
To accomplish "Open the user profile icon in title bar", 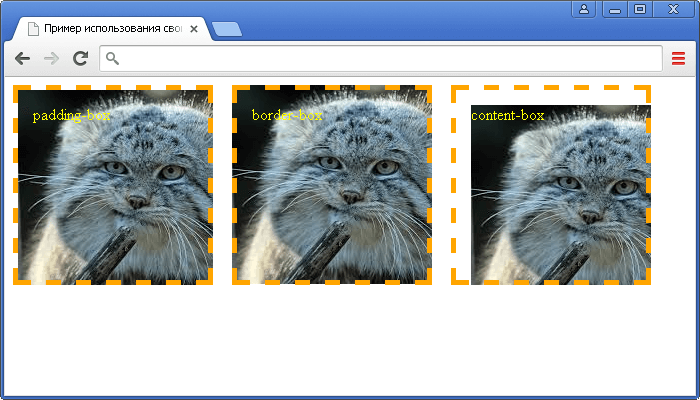I will (x=584, y=9).
